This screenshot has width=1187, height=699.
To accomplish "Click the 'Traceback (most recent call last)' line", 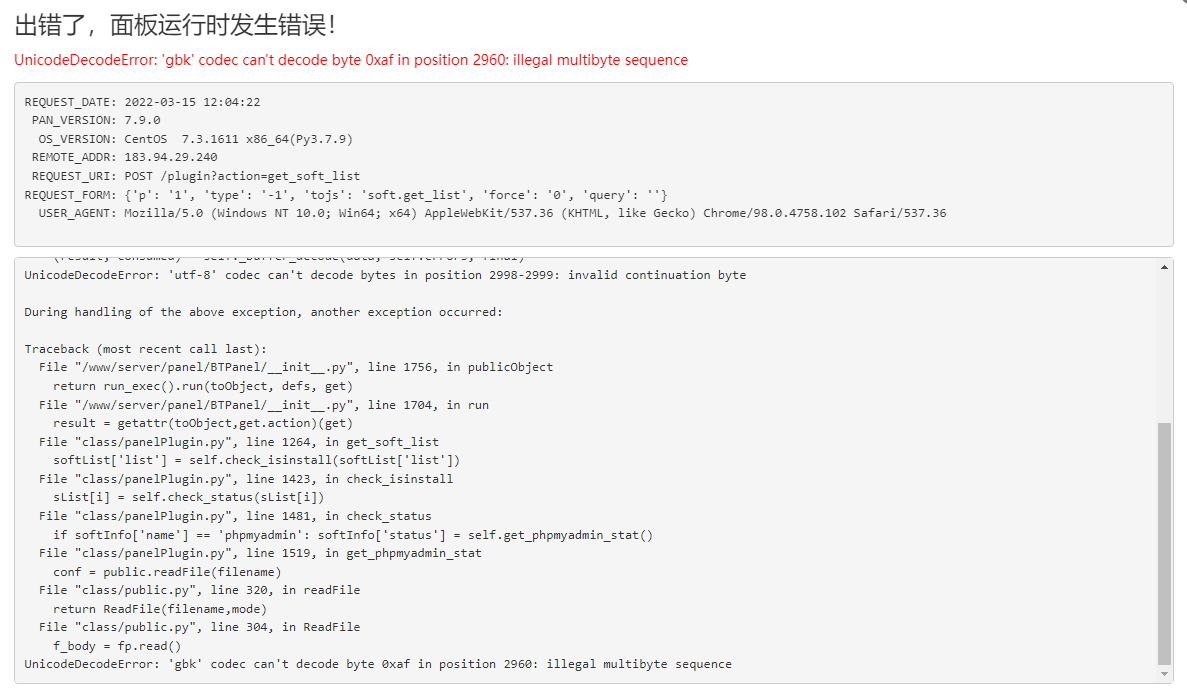I will [145, 349].
